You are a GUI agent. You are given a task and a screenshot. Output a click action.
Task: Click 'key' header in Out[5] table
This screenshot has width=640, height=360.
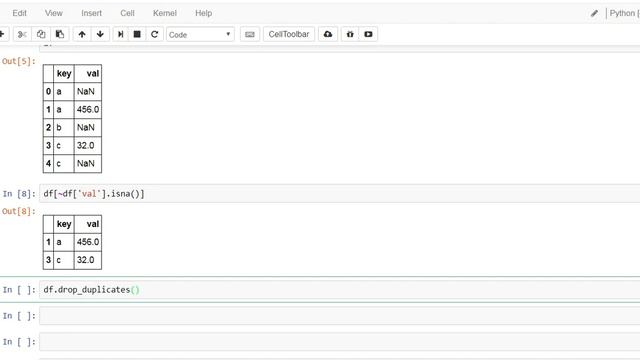[64, 73]
